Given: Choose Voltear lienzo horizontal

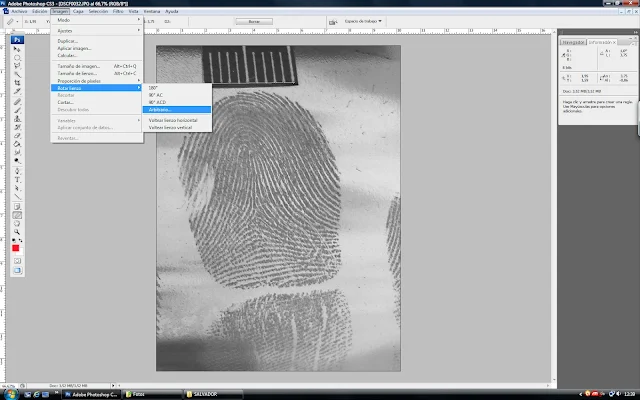Looking at the screenshot, I should (177, 120).
